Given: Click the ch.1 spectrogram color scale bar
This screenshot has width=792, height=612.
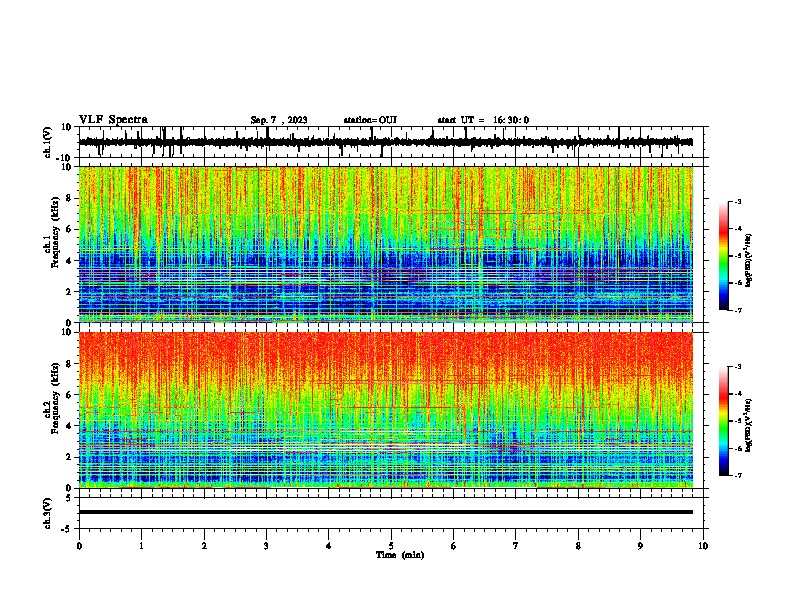Looking at the screenshot, I should [724, 256].
